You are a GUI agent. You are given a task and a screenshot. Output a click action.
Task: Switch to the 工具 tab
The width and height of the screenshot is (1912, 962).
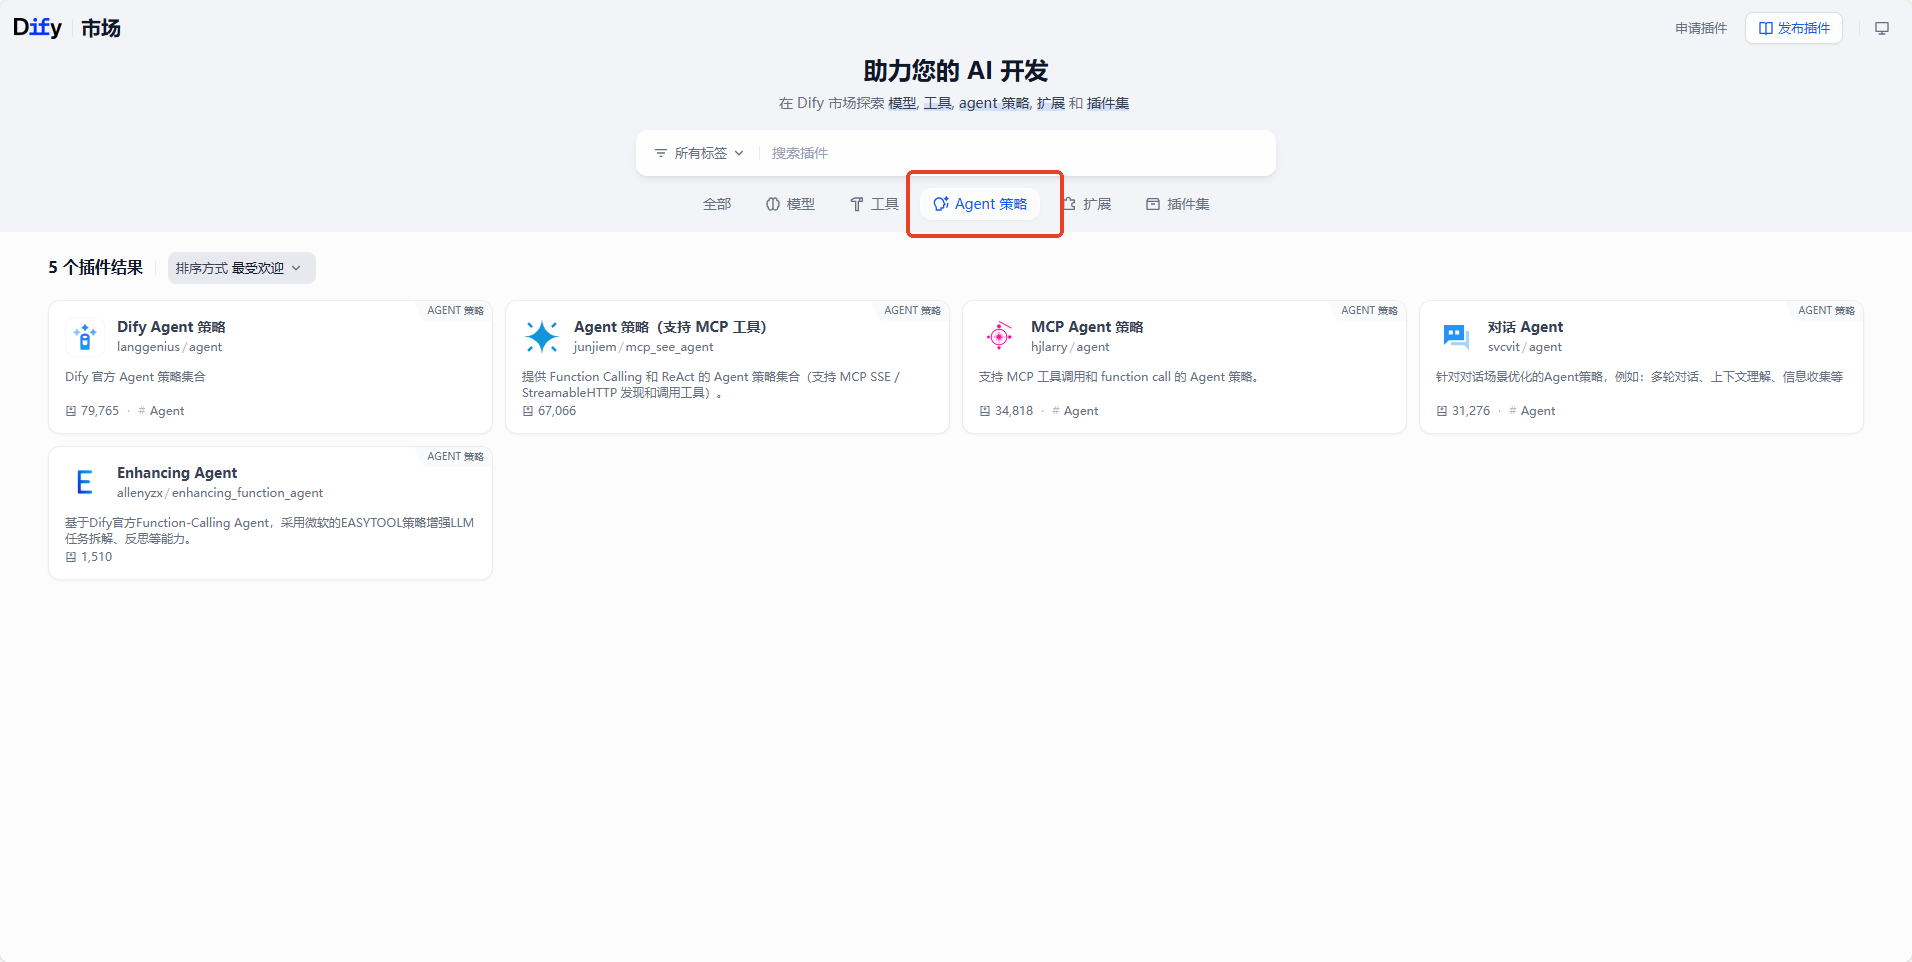[874, 204]
